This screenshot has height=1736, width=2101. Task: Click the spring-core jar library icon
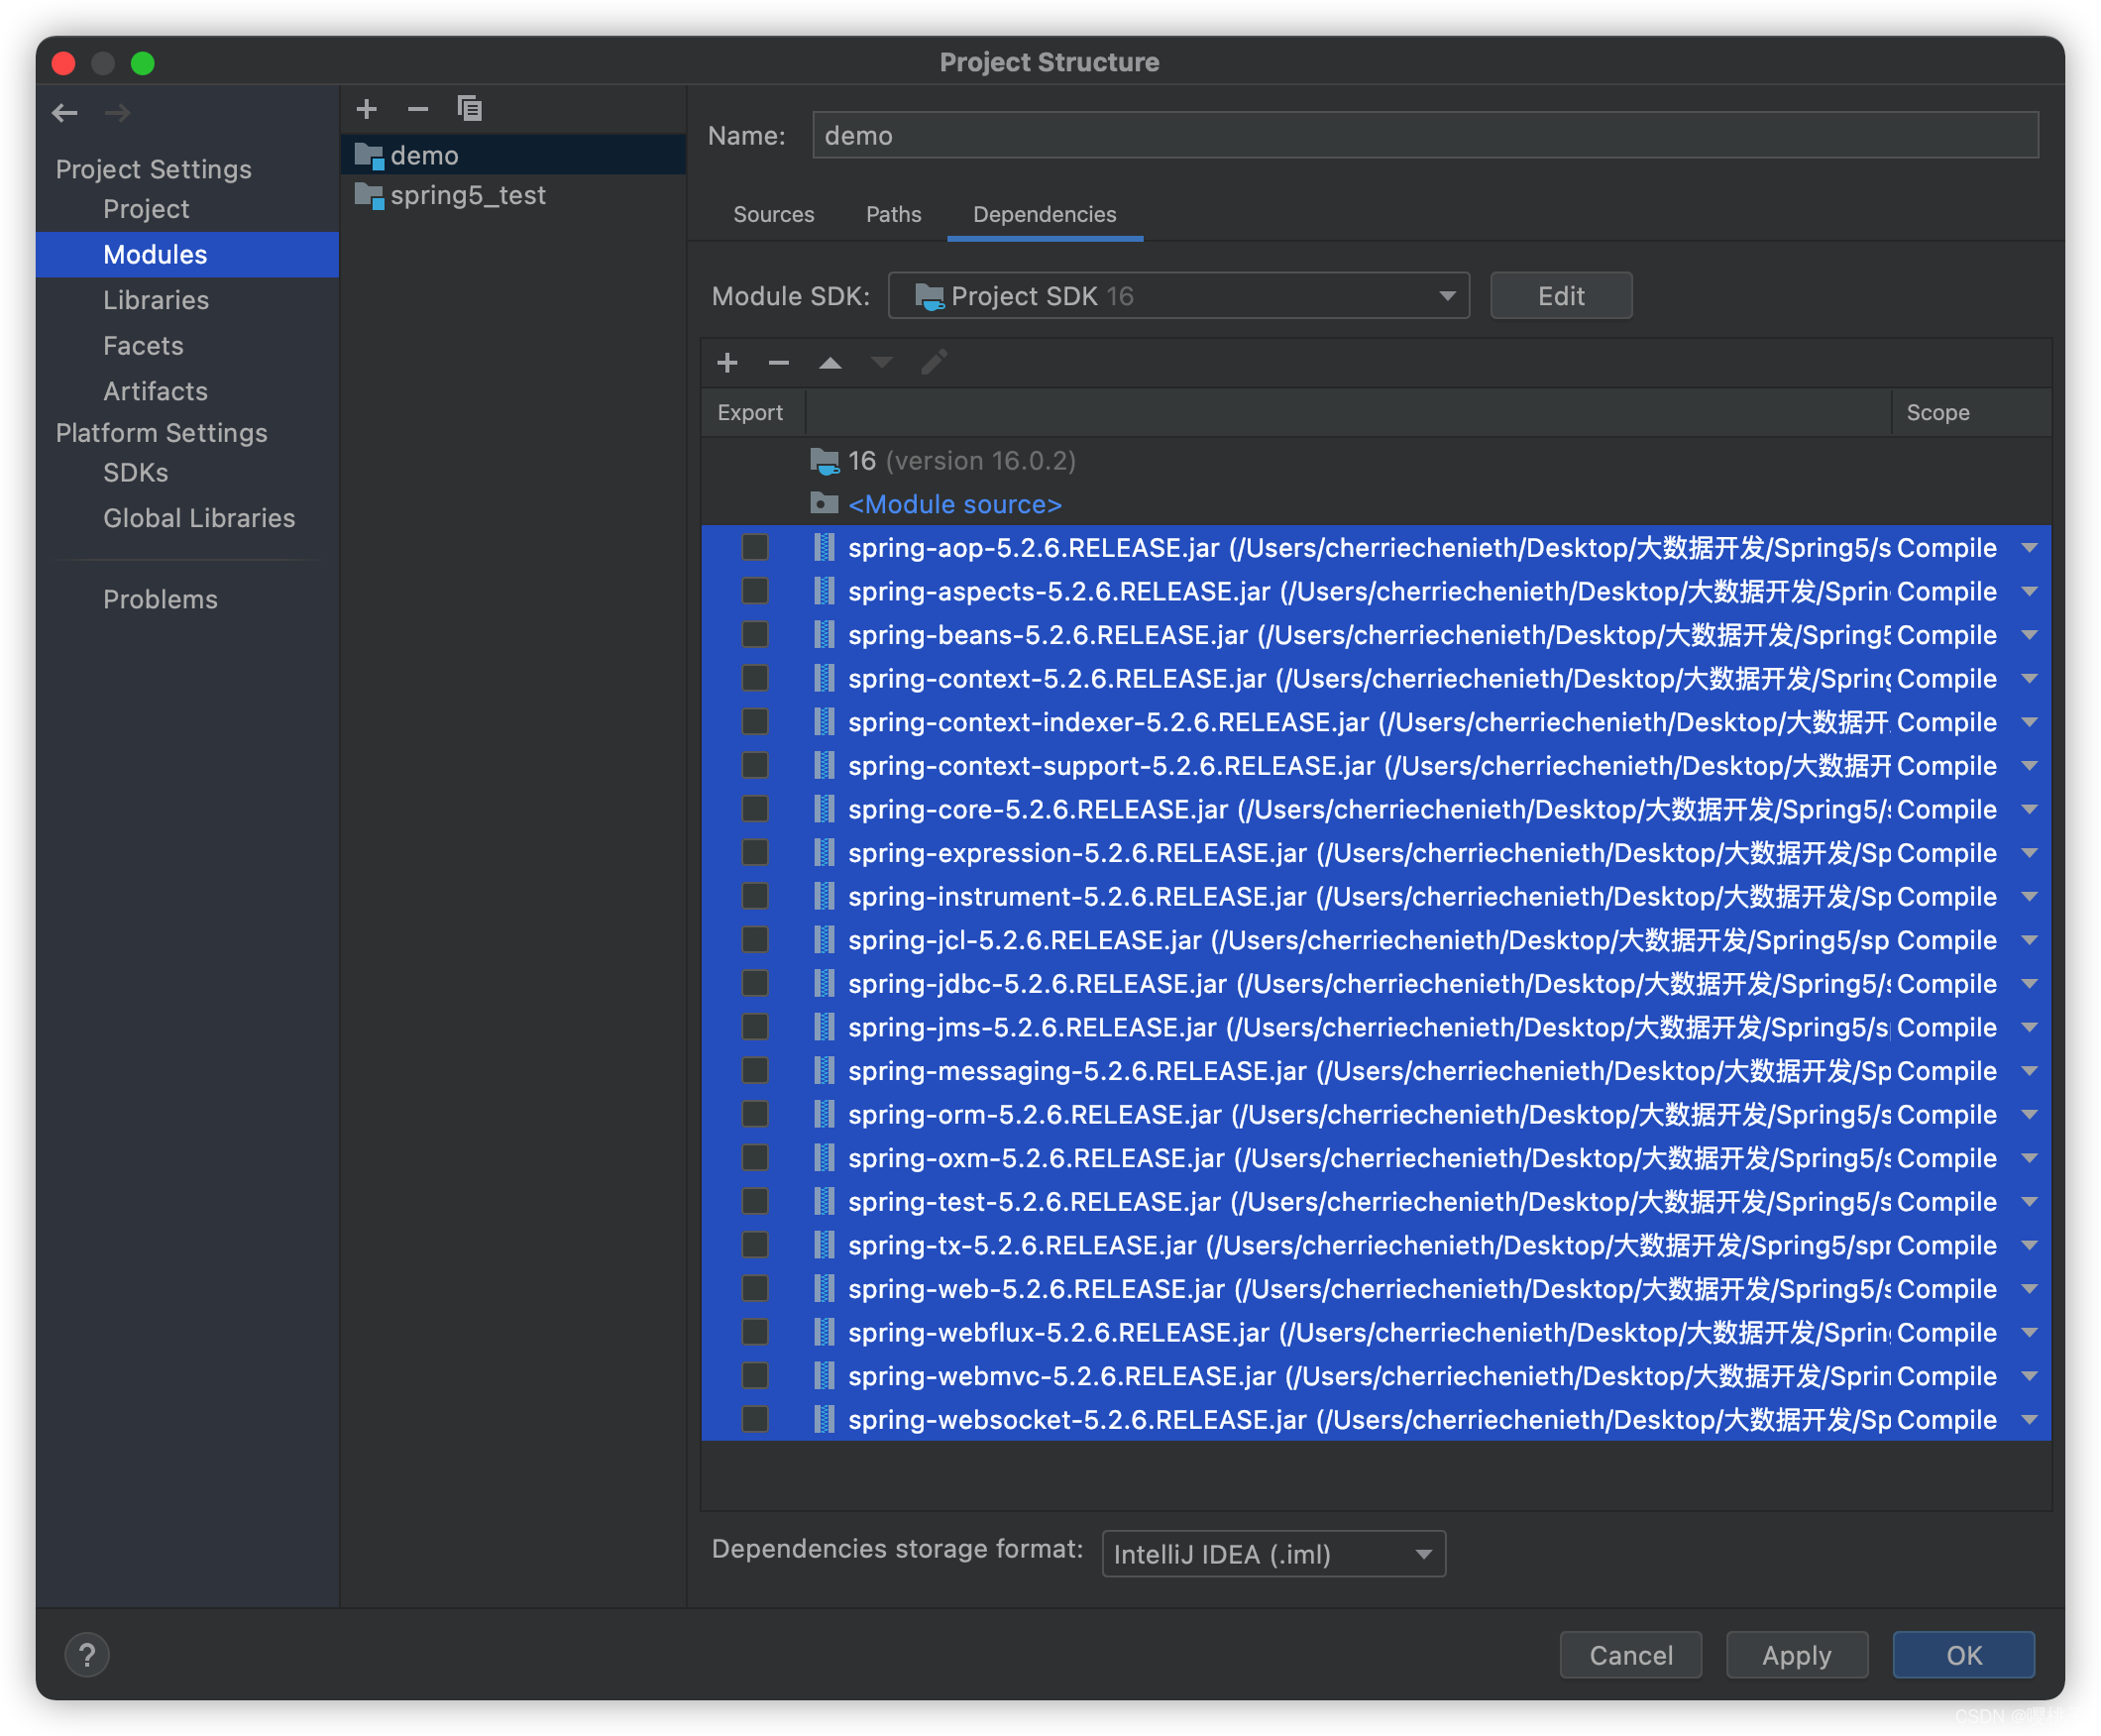point(824,809)
